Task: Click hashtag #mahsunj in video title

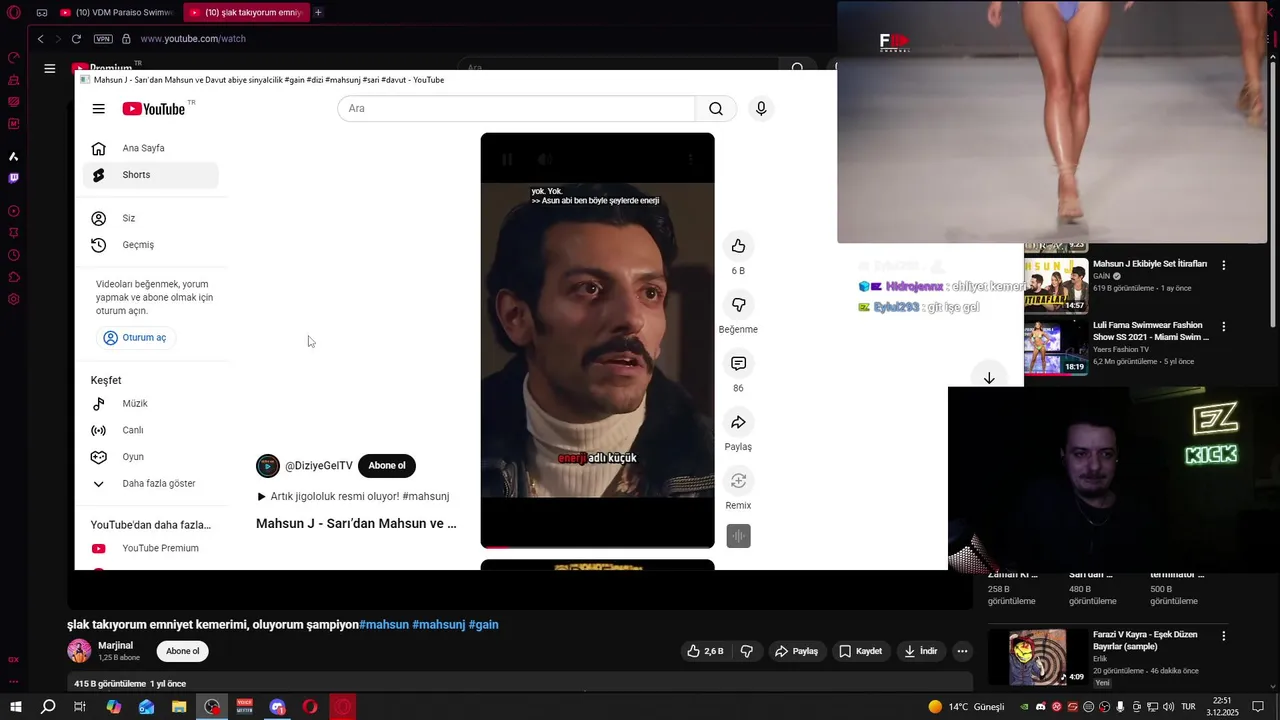Action: tap(439, 624)
